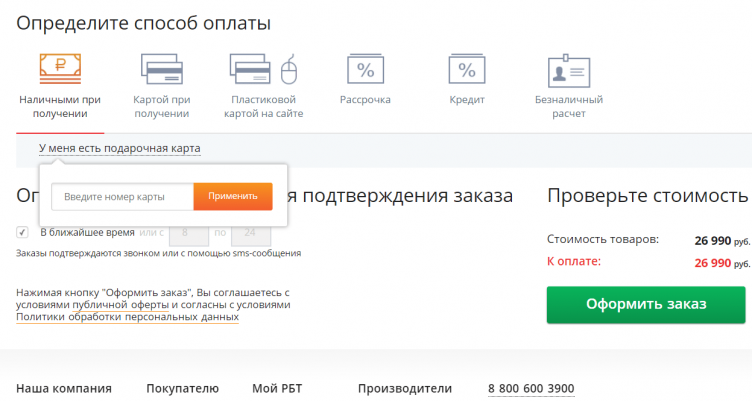The image size is (752, 401).
Task: Select the Стоимость товаров 26 990 value
Action: (722, 241)
